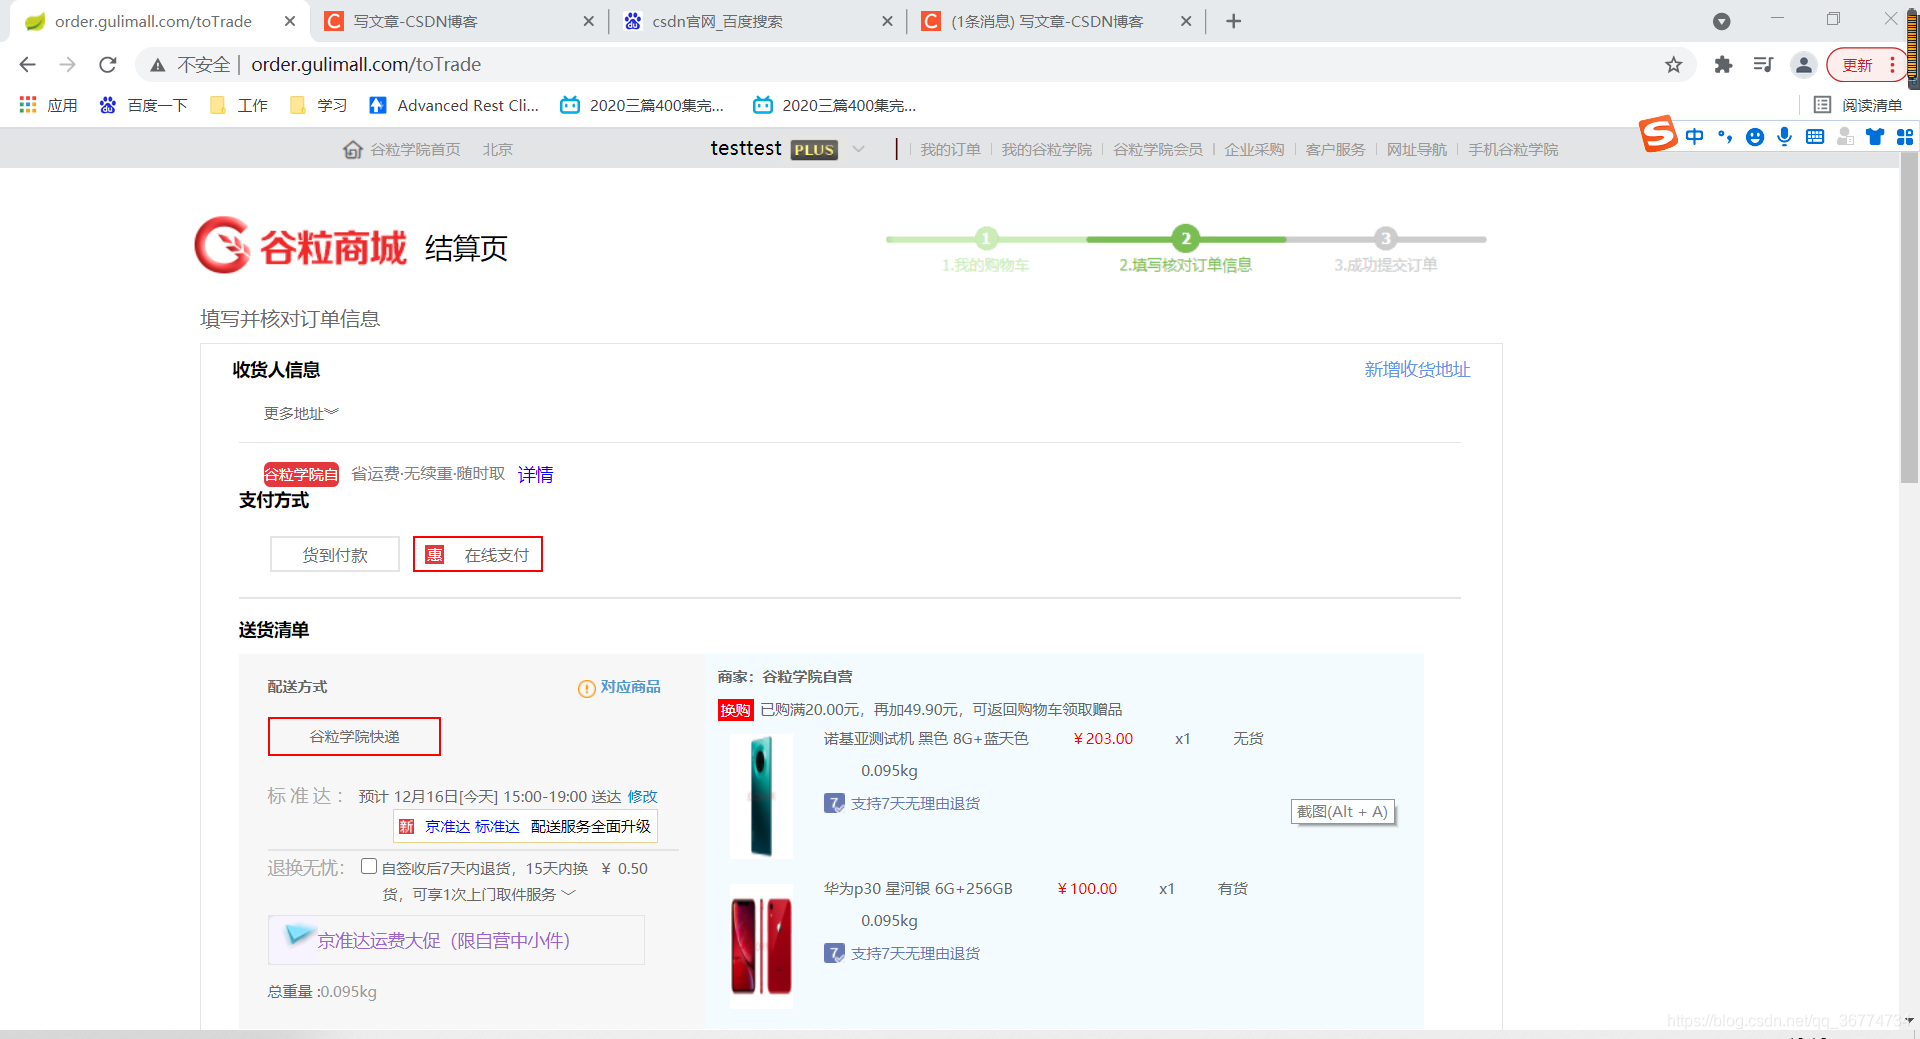Click the page vertical scrollbar thumb
The image size is (1920, 1039).
click(x=1909, y=320)
